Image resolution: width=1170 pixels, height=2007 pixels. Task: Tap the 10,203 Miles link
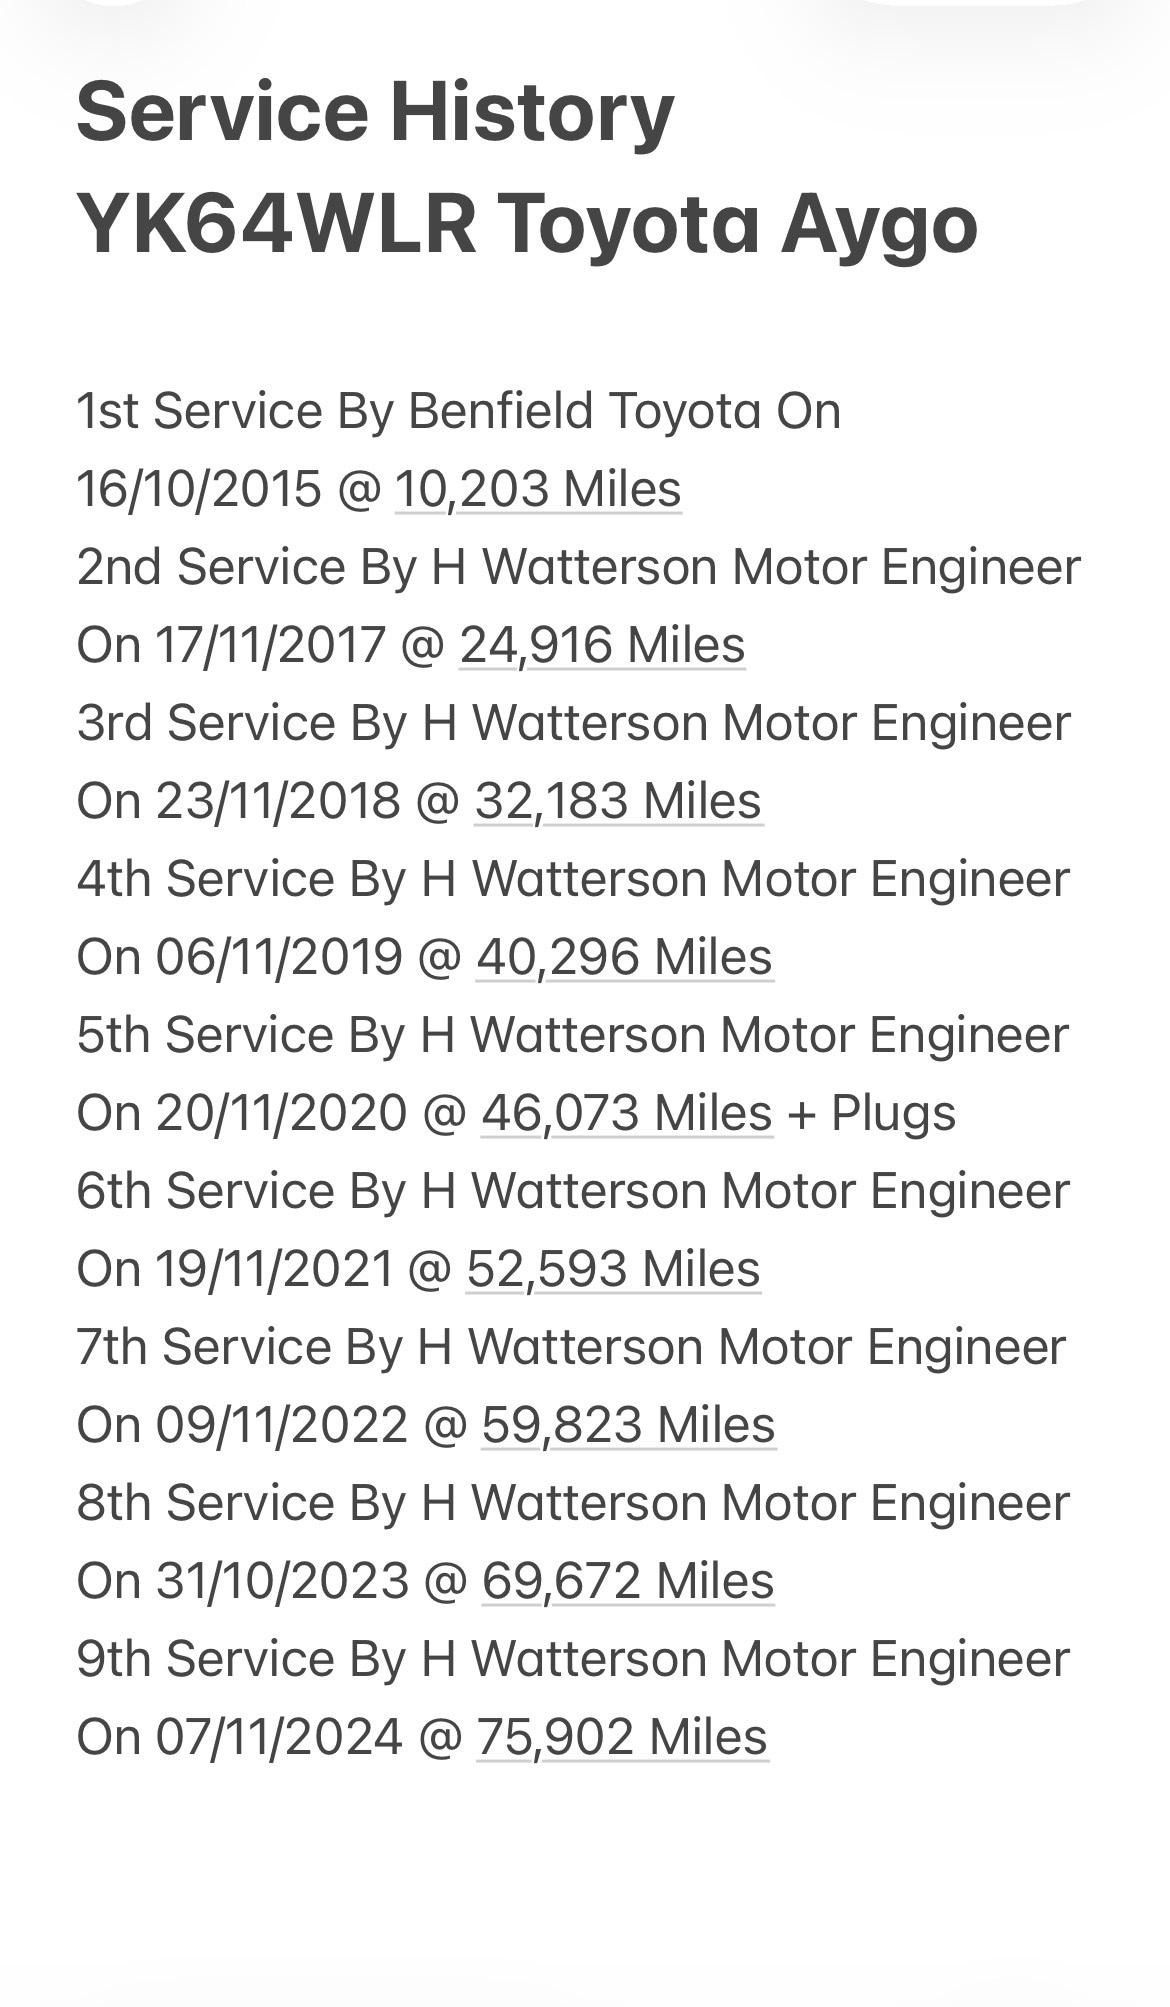[x=538, y=489]
